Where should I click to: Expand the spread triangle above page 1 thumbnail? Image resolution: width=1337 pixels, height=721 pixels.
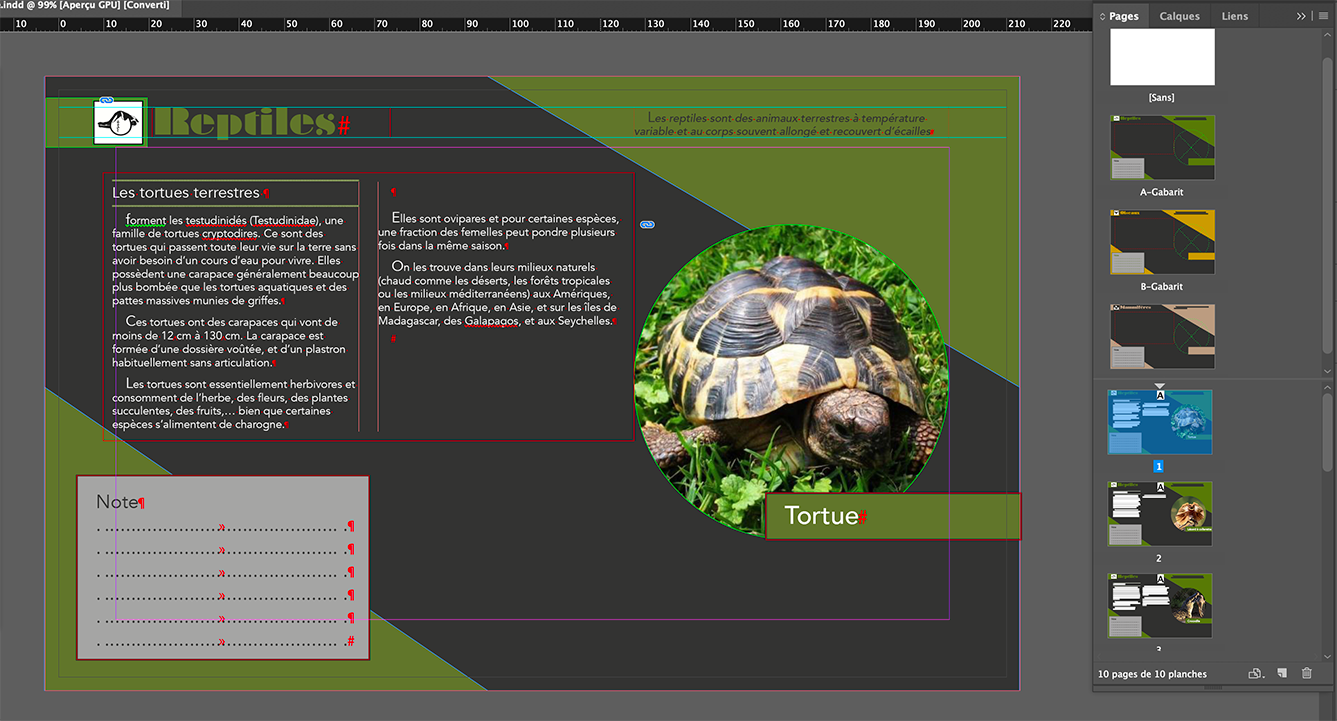(x=1160, y=386)
